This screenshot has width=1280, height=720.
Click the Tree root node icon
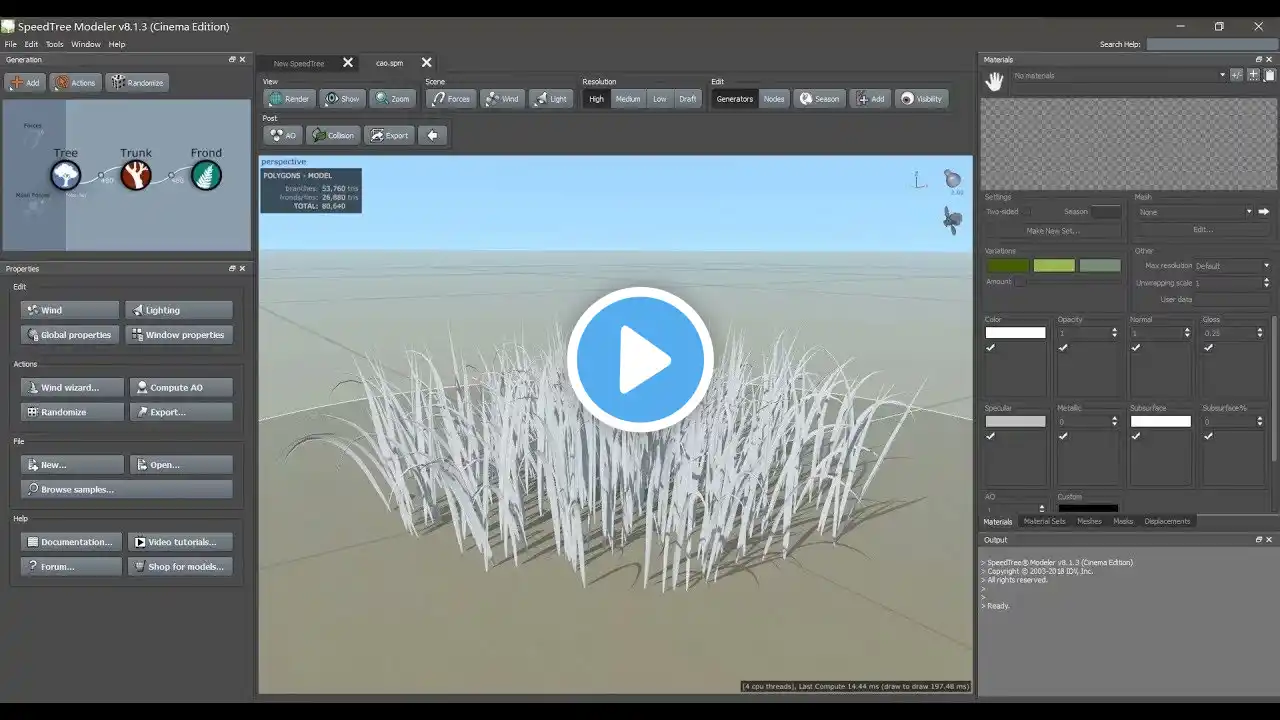click(x=66, y=176)
